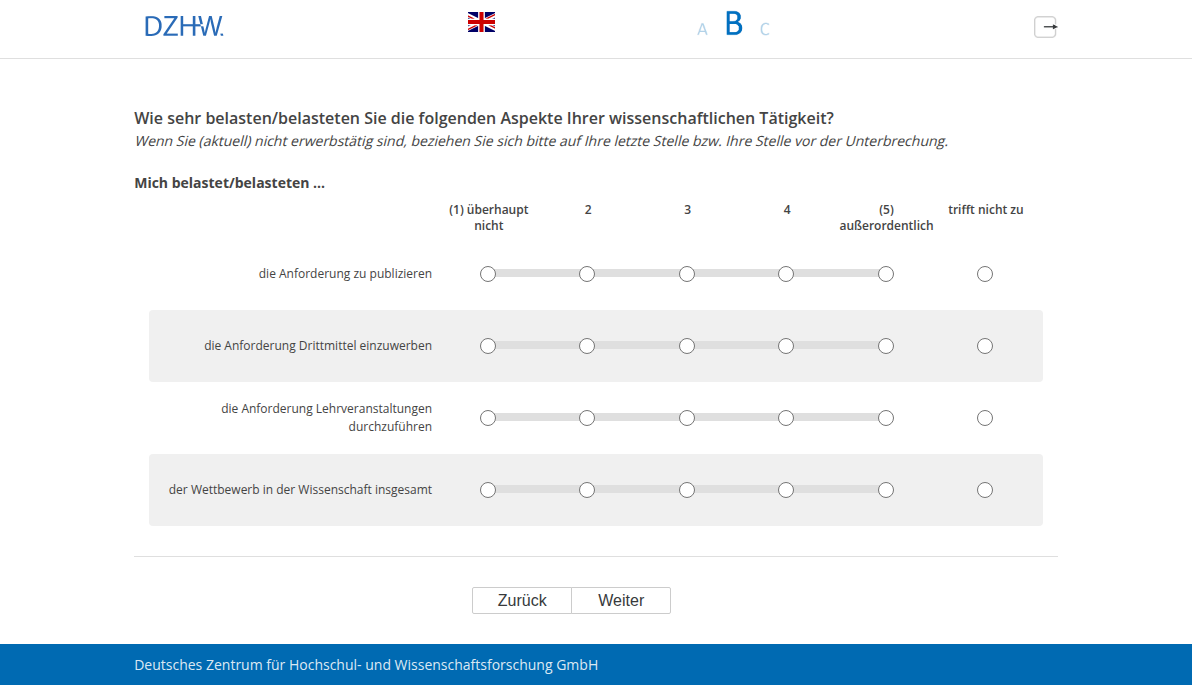Rate publizieren as 3

(687, 274)
